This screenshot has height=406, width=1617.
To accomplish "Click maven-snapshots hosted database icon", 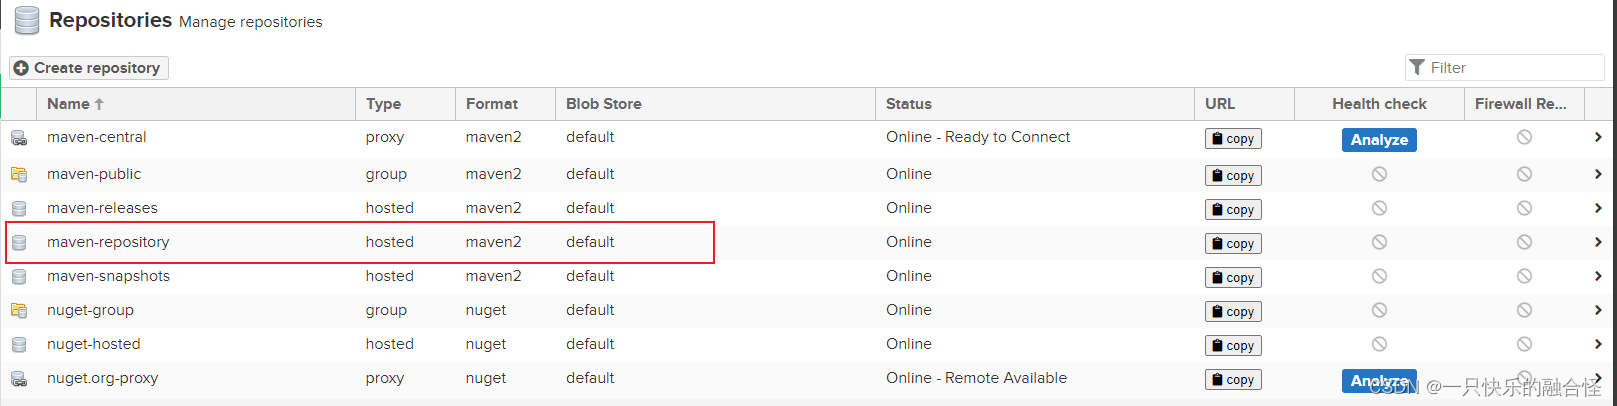I will click(19, 276).
